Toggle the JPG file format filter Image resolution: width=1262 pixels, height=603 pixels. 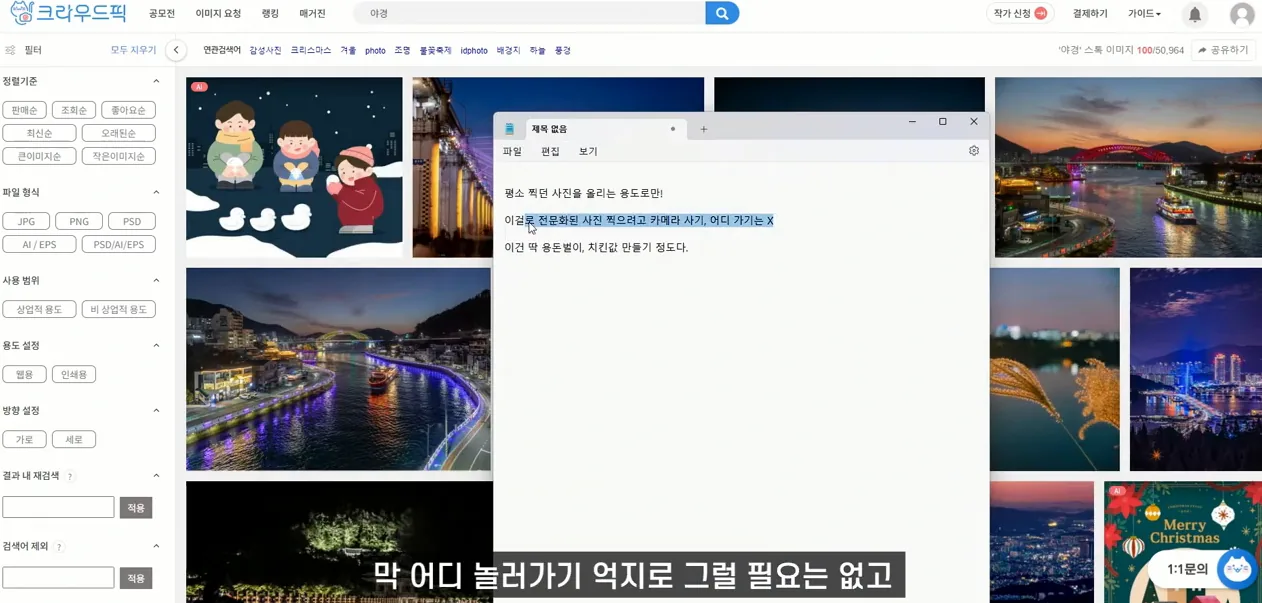coord(26,221)
